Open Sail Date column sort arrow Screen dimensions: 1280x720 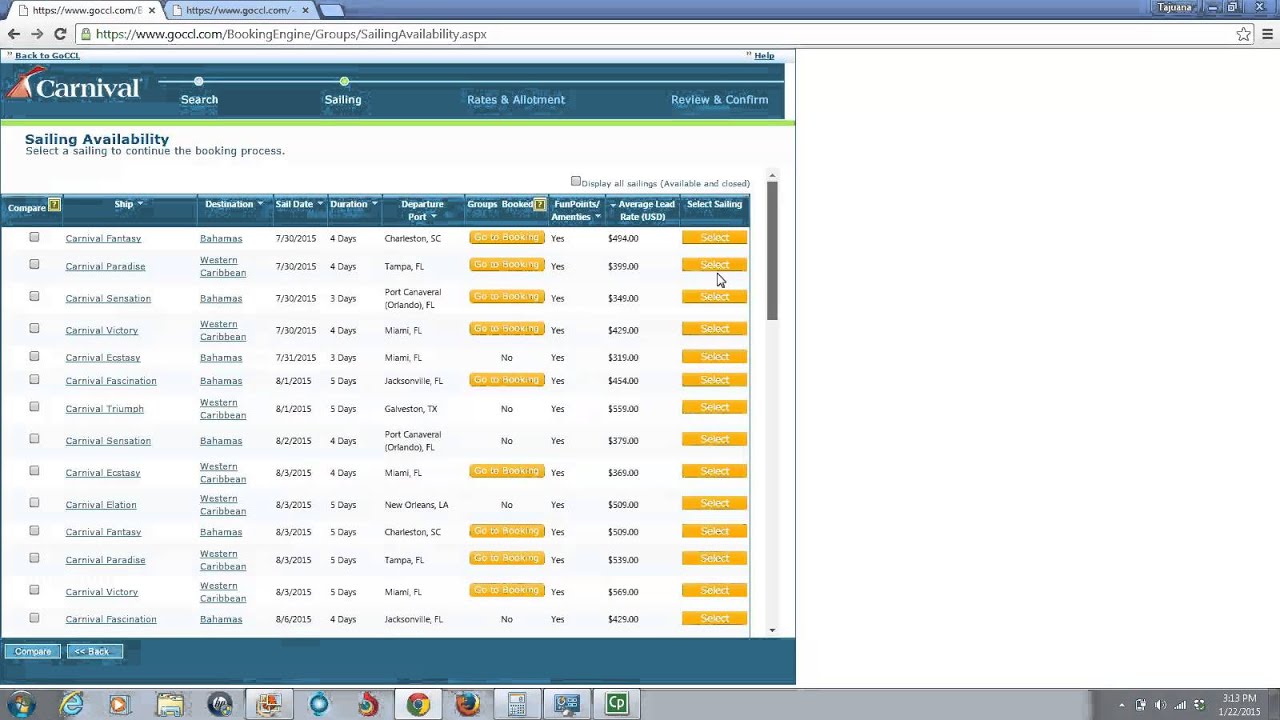(x=320, y=204)
